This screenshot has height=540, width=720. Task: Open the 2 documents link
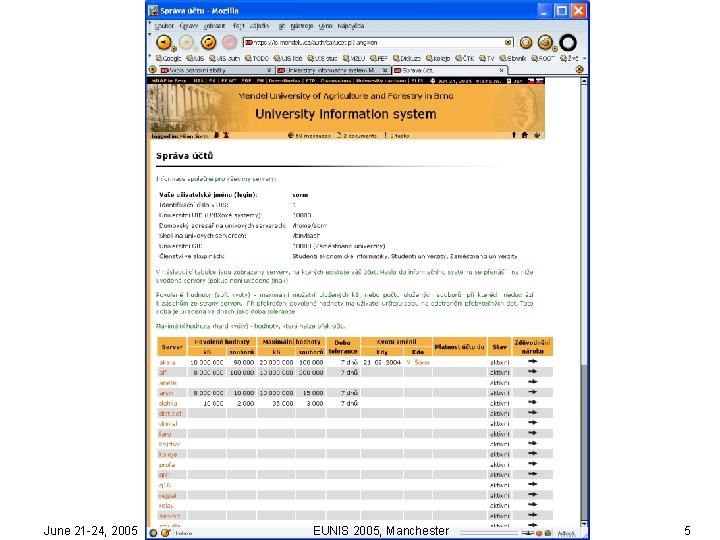tap(356, 135)
